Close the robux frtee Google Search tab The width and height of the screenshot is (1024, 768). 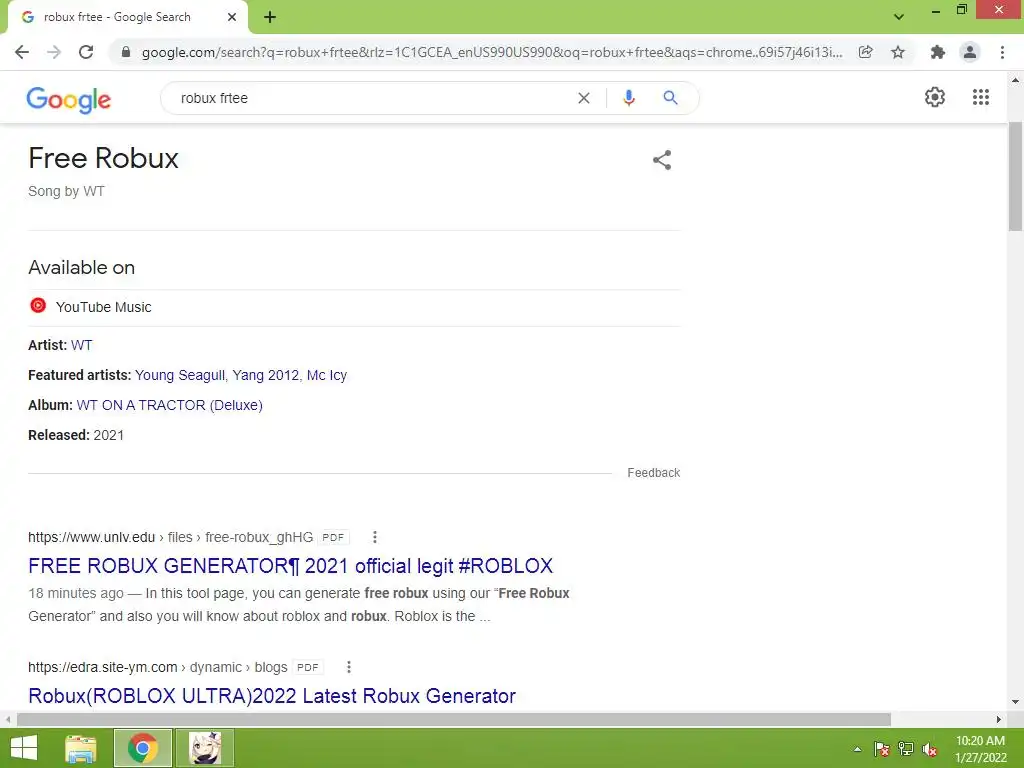pyautogui.click(x=232, y=17)
